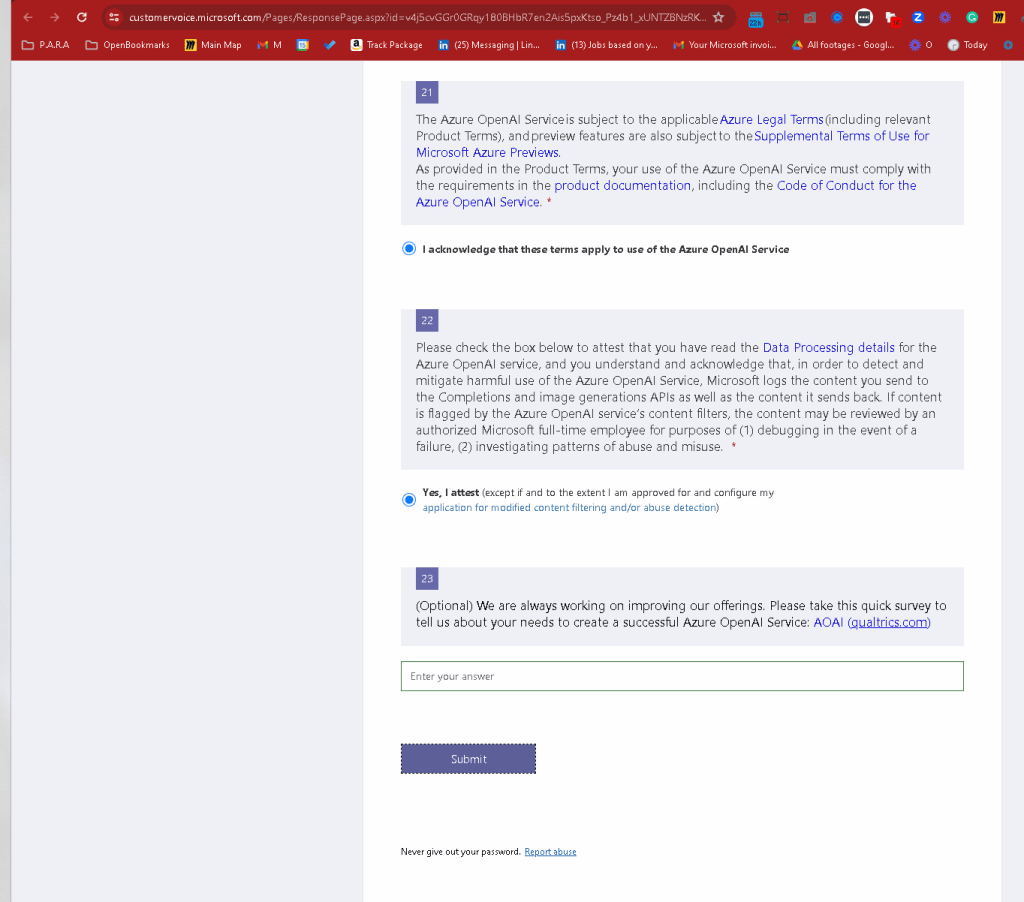Open modified content filtering application link
Image resolution: width=1024 pixels, height=902 pixels.
569,507
